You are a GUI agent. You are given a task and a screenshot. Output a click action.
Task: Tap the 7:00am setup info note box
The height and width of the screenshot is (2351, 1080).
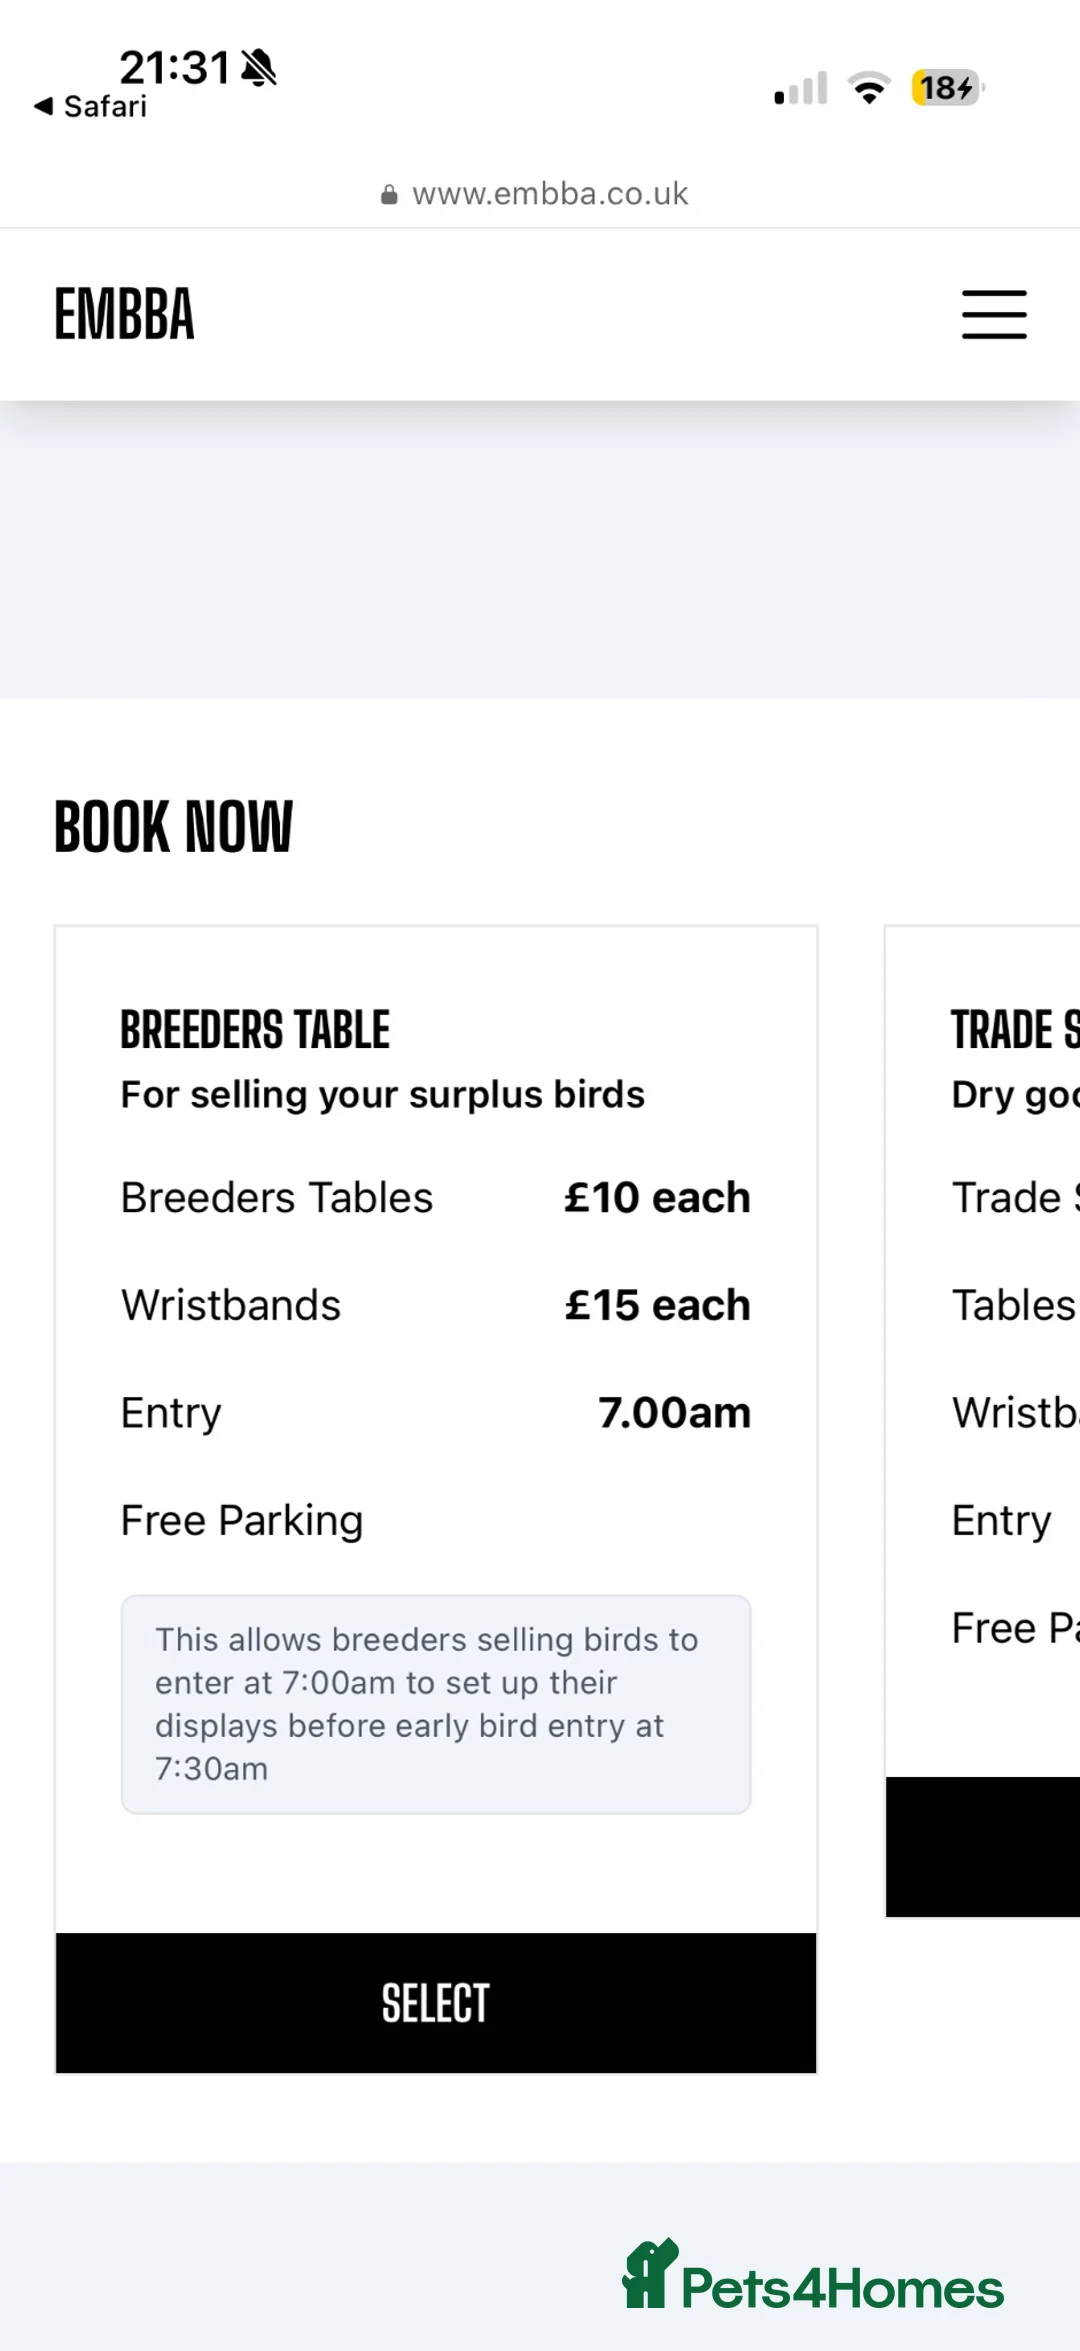pyautogui.click(x=436, y=1704)
